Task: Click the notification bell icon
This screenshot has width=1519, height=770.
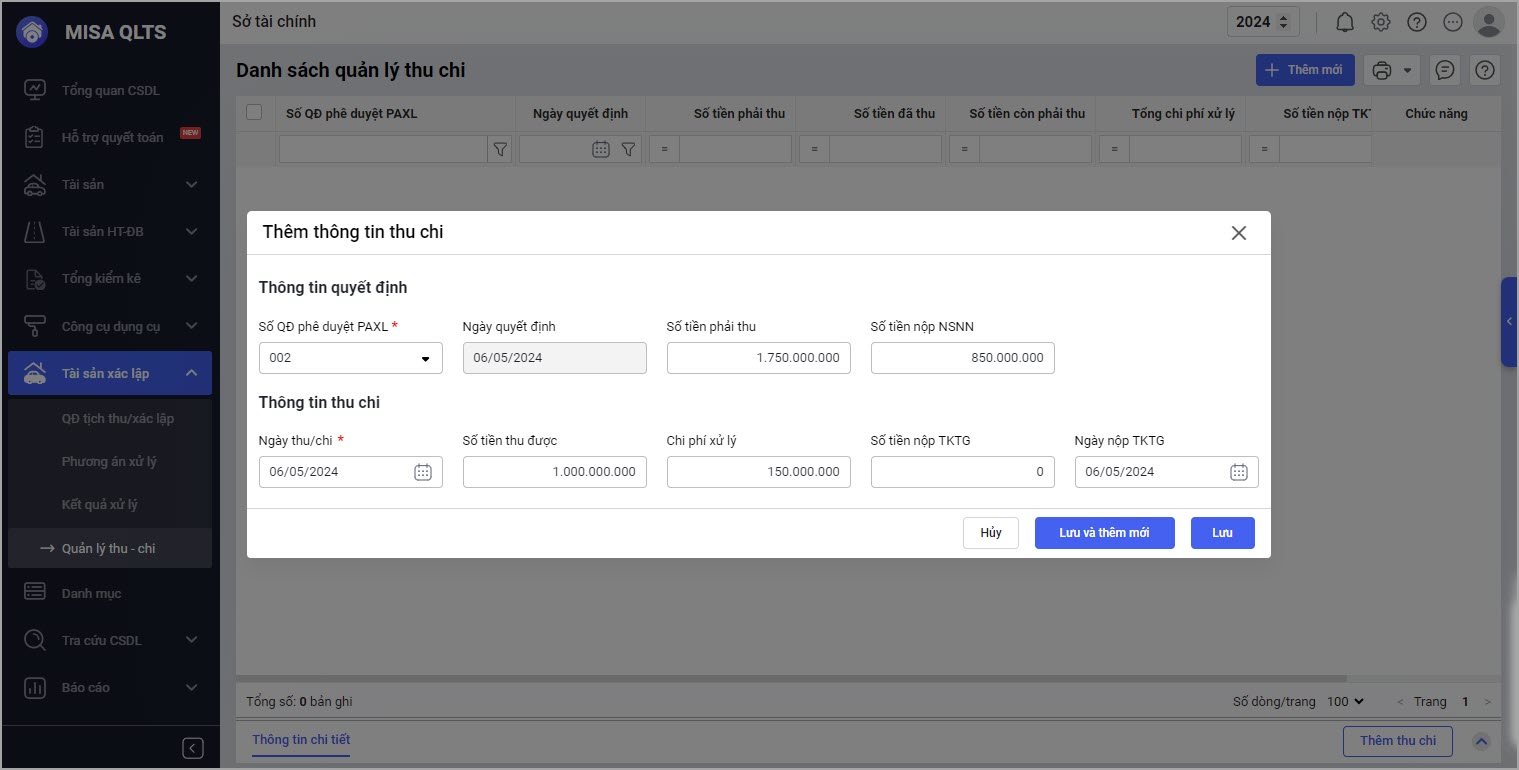Action: point(1345,22)
